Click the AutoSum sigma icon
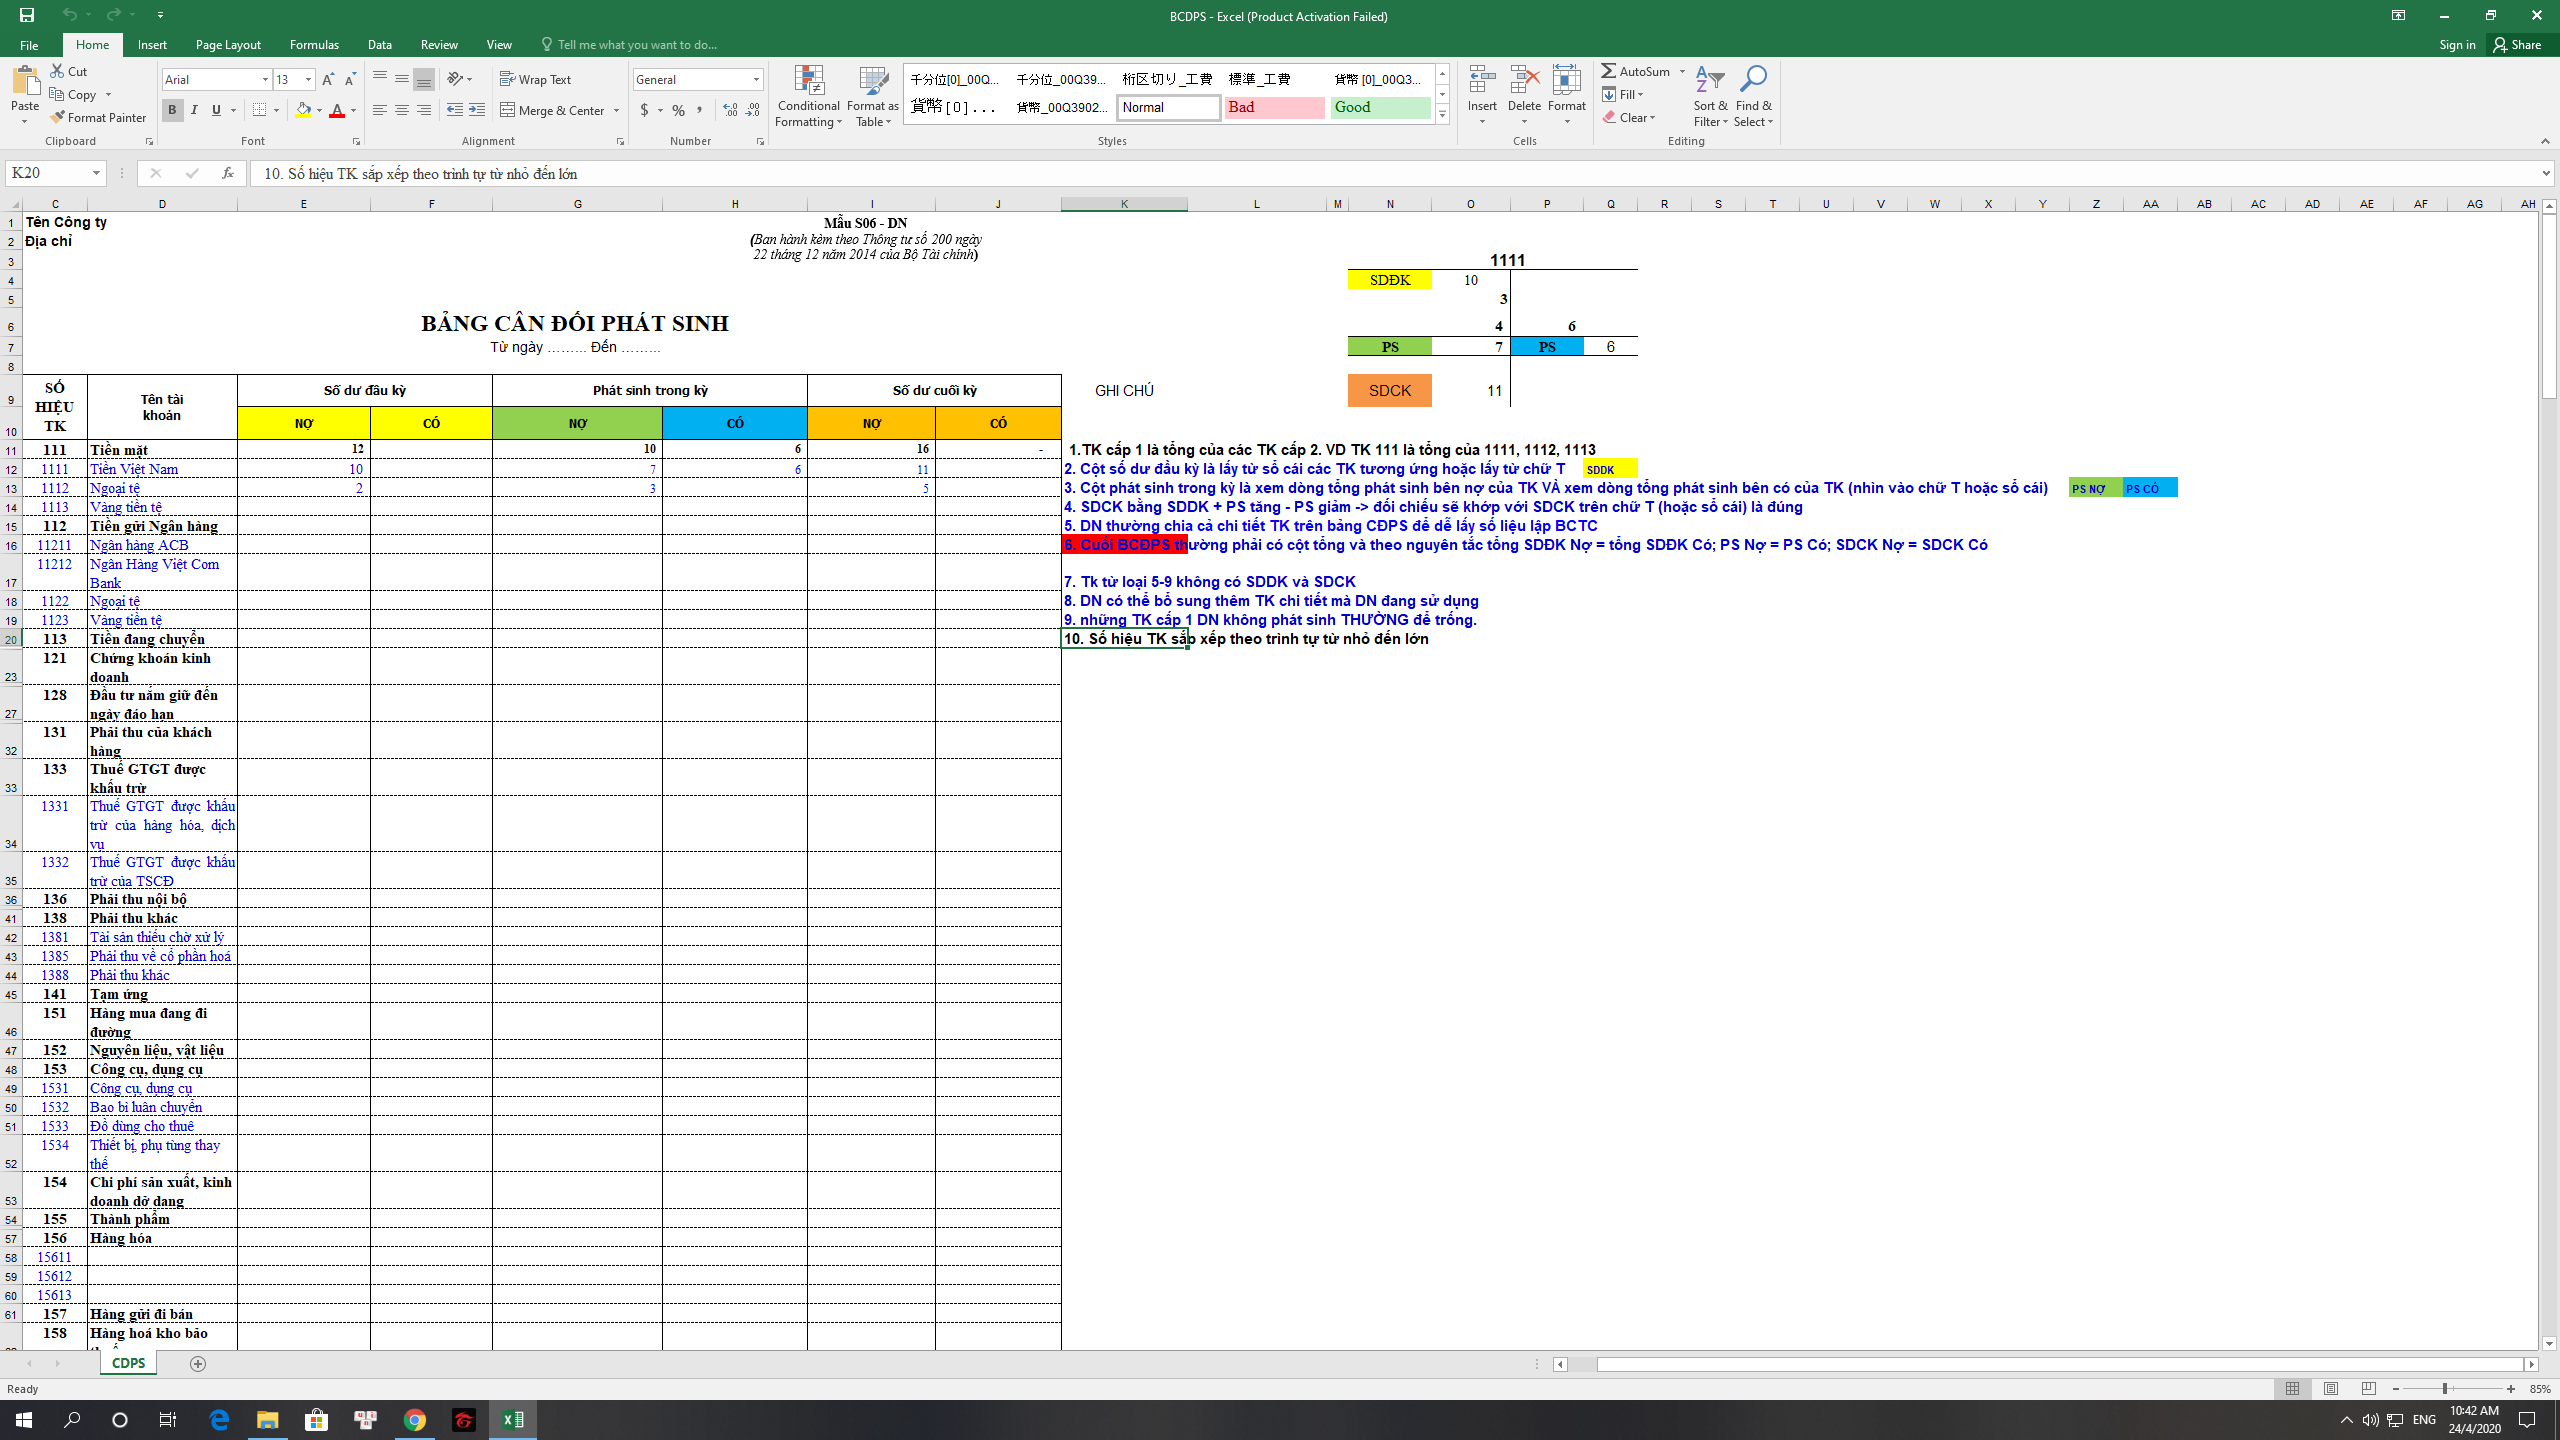 [1608, 71]
